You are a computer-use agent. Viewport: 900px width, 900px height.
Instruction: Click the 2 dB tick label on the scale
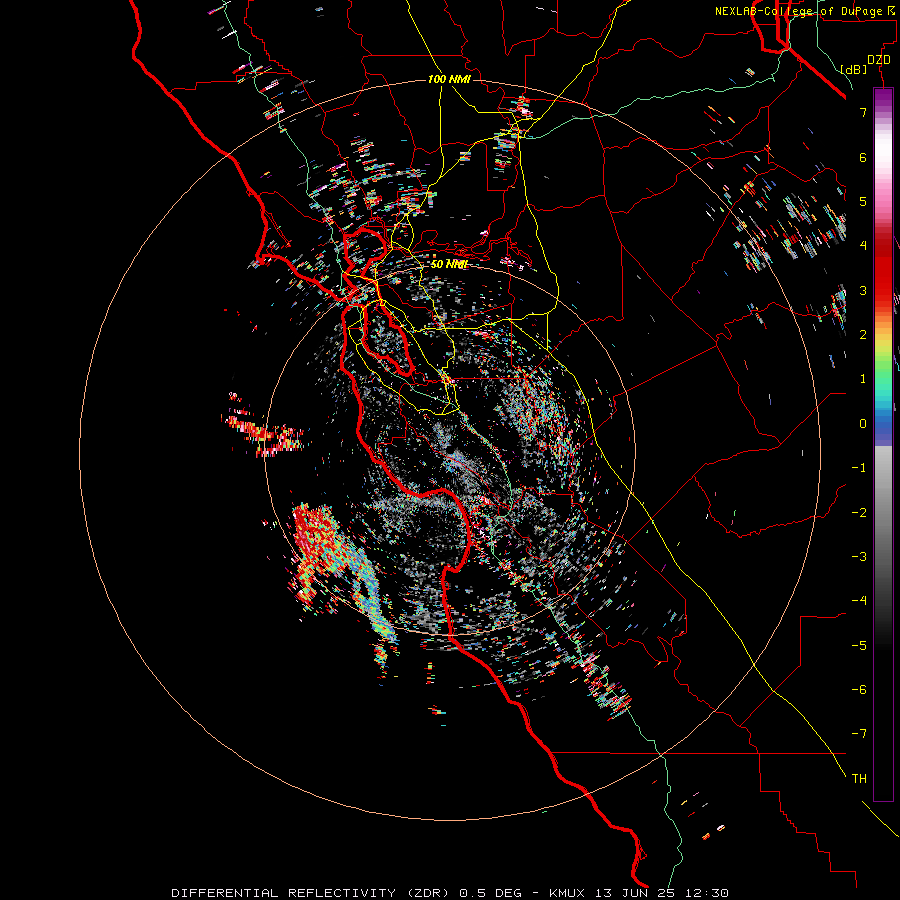(x=863, y=335)
